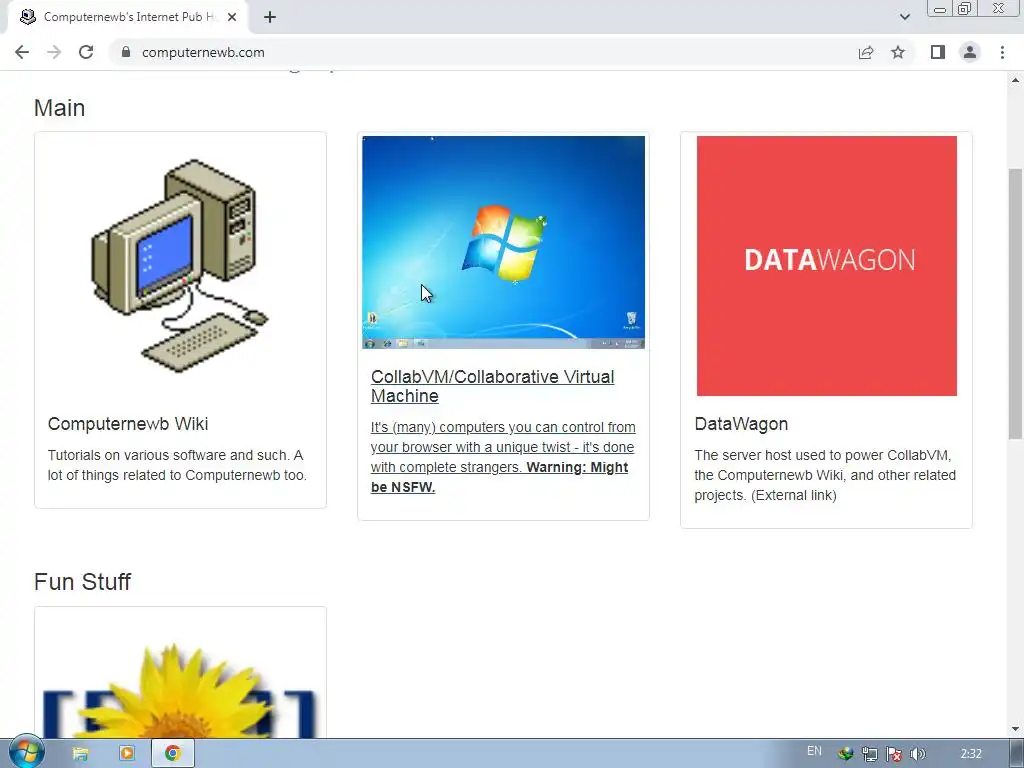Open a new browser tab
Image resolution: width=1024 pixels, height=768 pixels.
pyautogui.click(x=270, y=17)
